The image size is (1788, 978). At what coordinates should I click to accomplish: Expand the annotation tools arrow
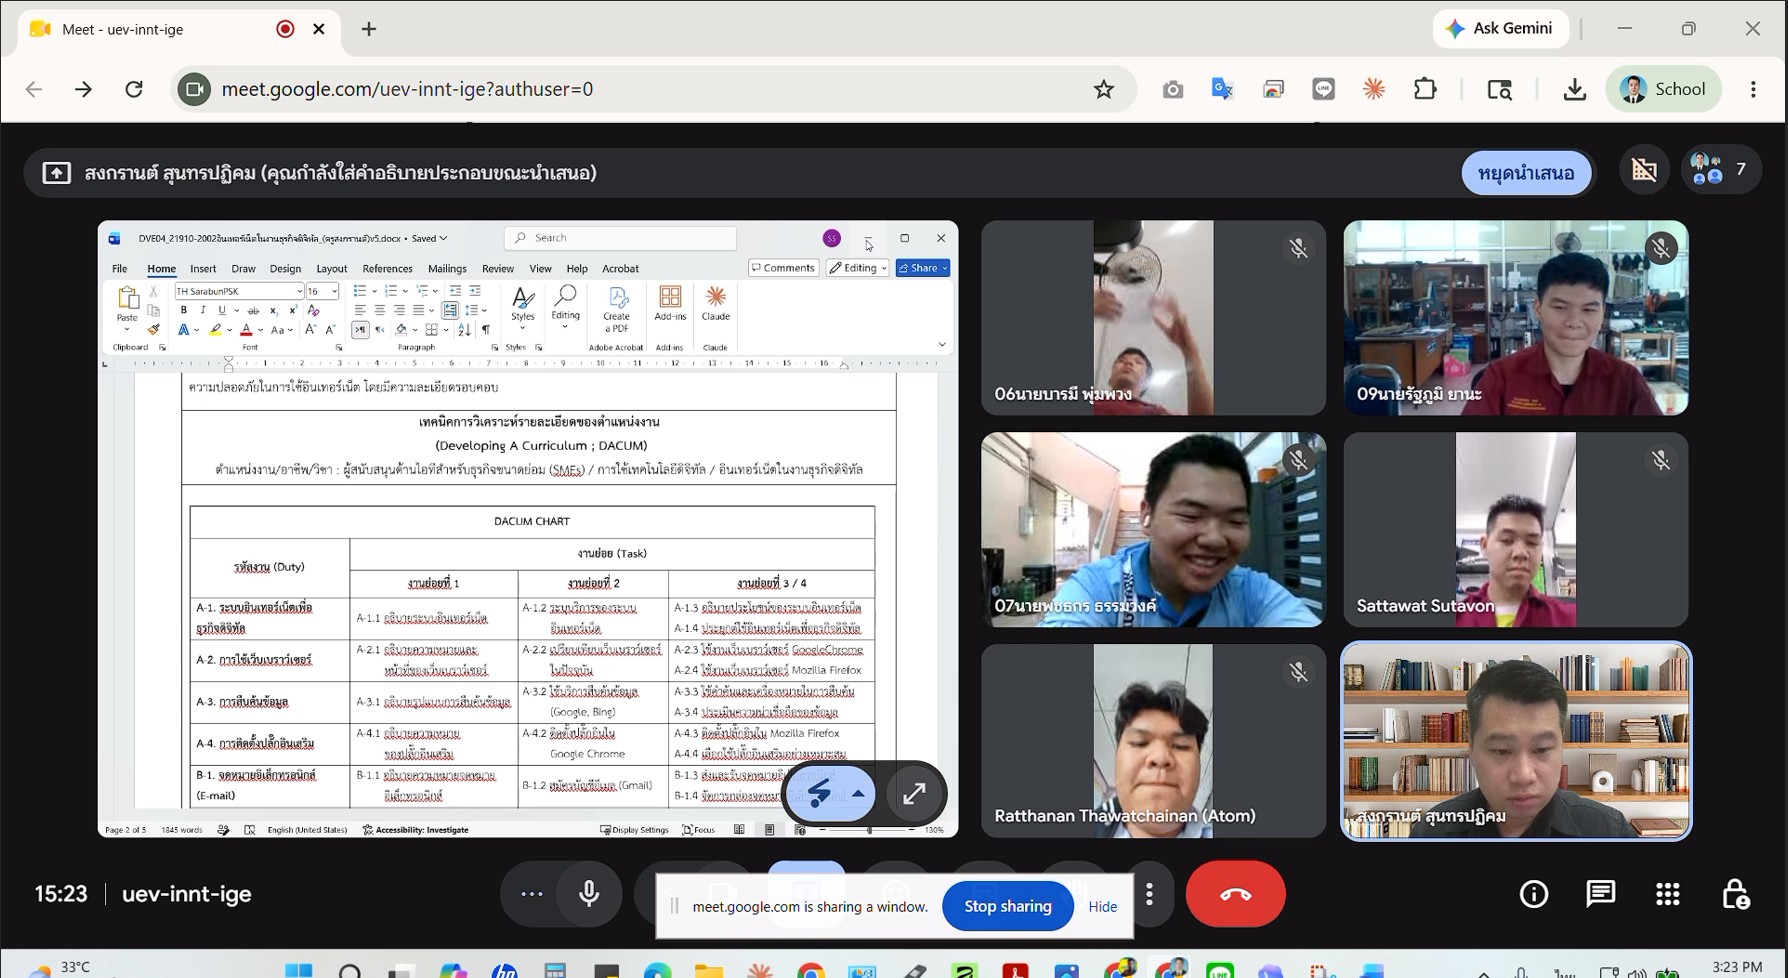[858, 794]
